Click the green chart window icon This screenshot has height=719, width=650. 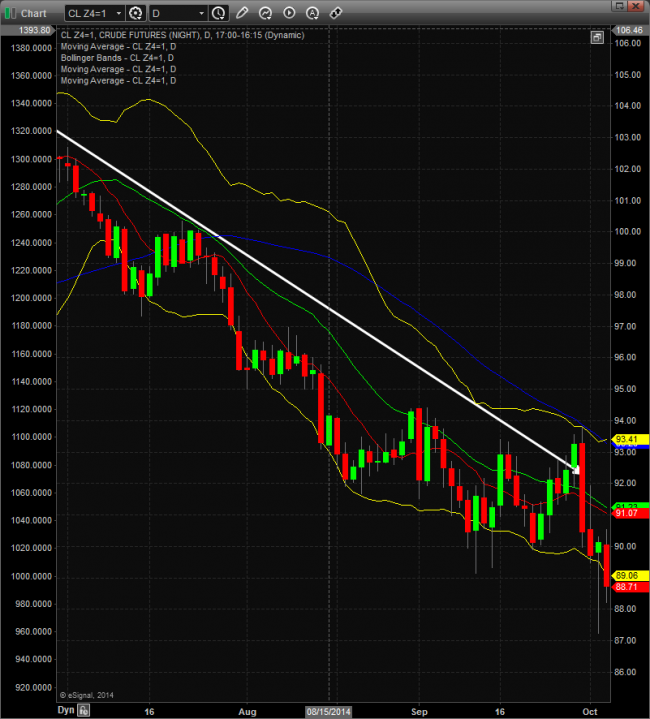(10, 13)
